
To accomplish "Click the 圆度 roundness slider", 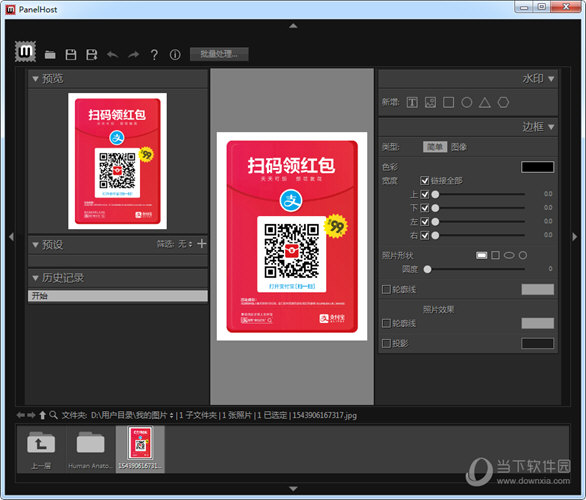I will tap(474, 269).
